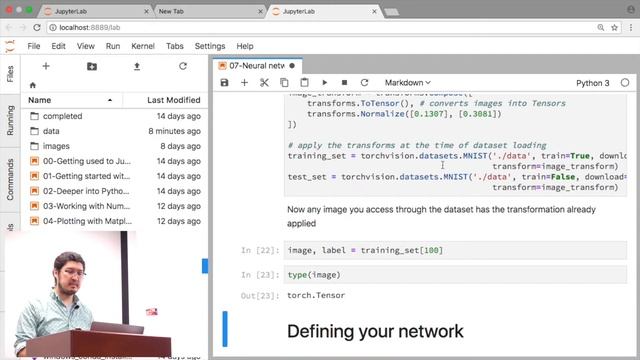This screenshot has width=640, height=360.
Task: Close the New Tab browser tab
Action: tap(260, 11)
